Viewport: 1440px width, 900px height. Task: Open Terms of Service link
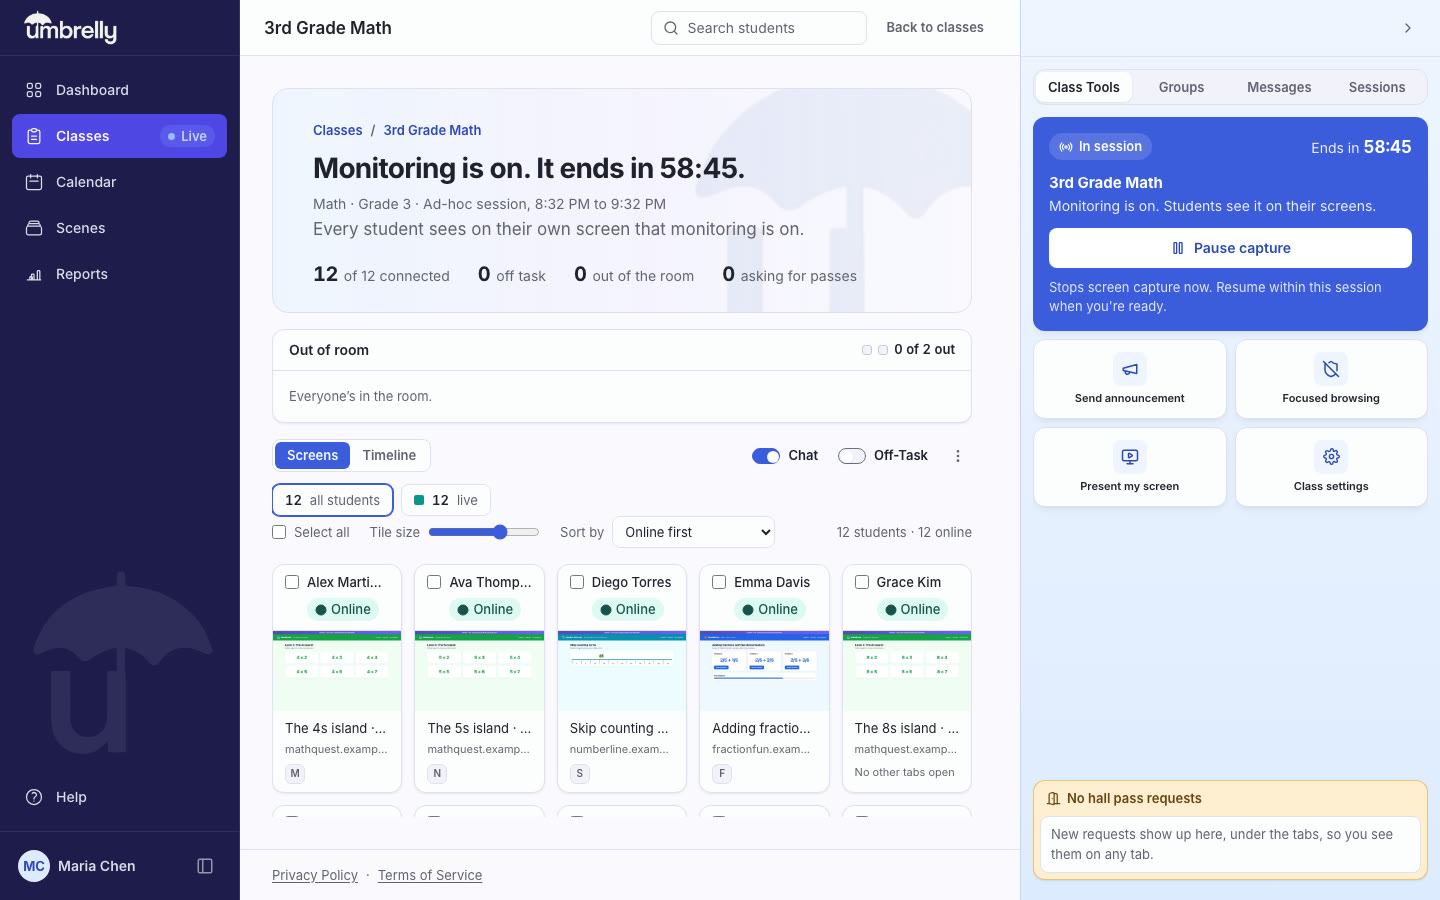430,875
